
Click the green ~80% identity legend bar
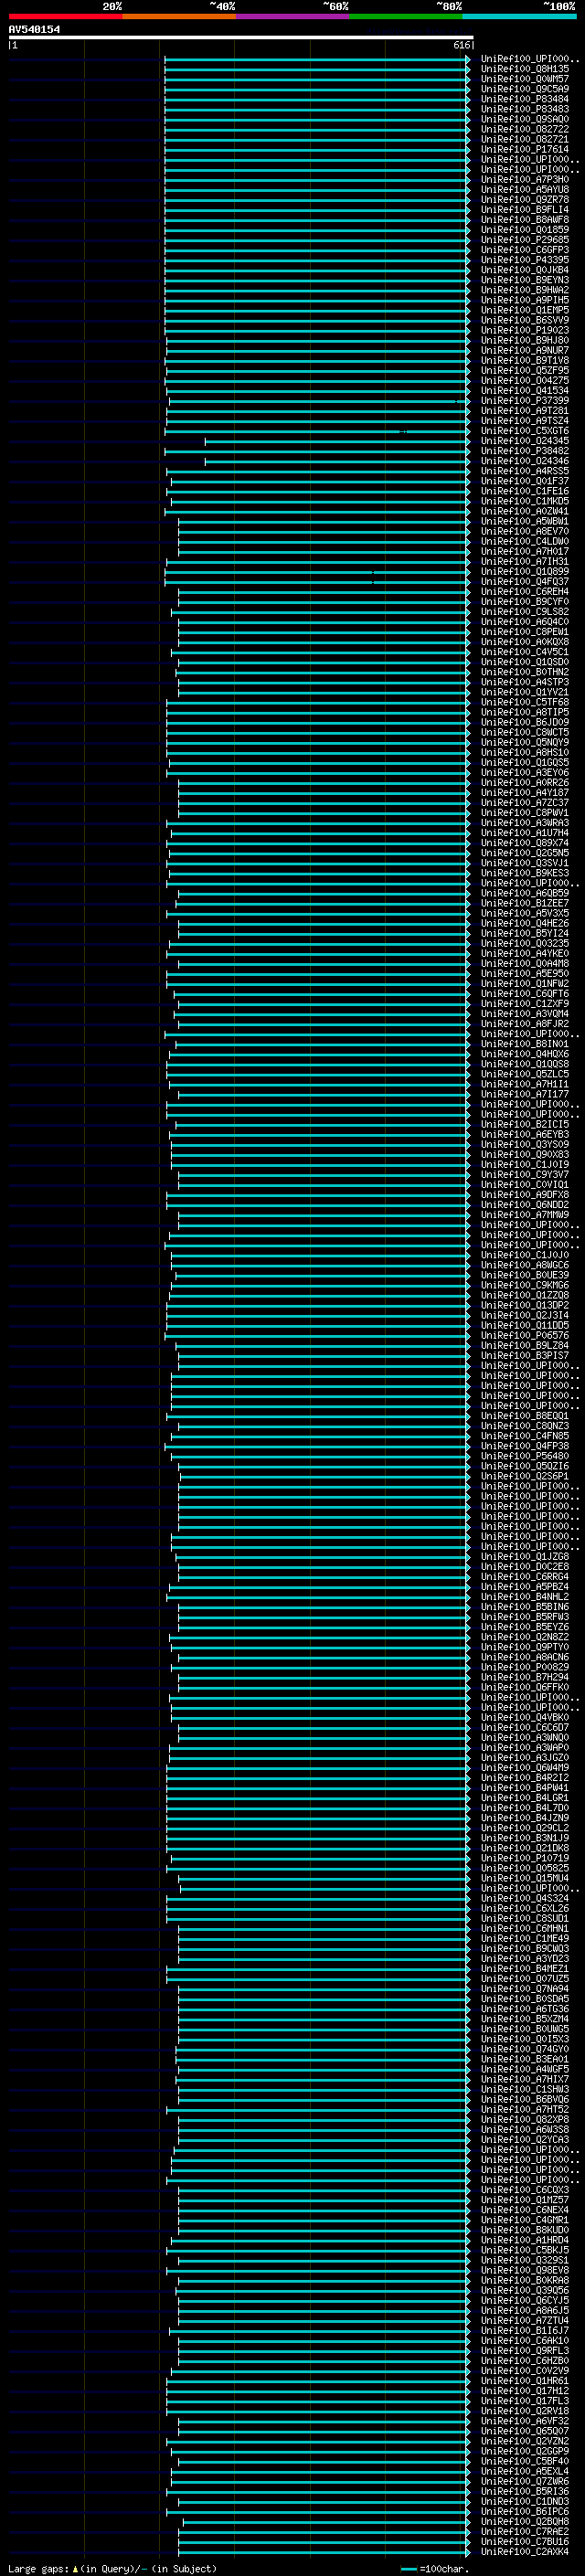pyautogui.click(x=406, y=16)
